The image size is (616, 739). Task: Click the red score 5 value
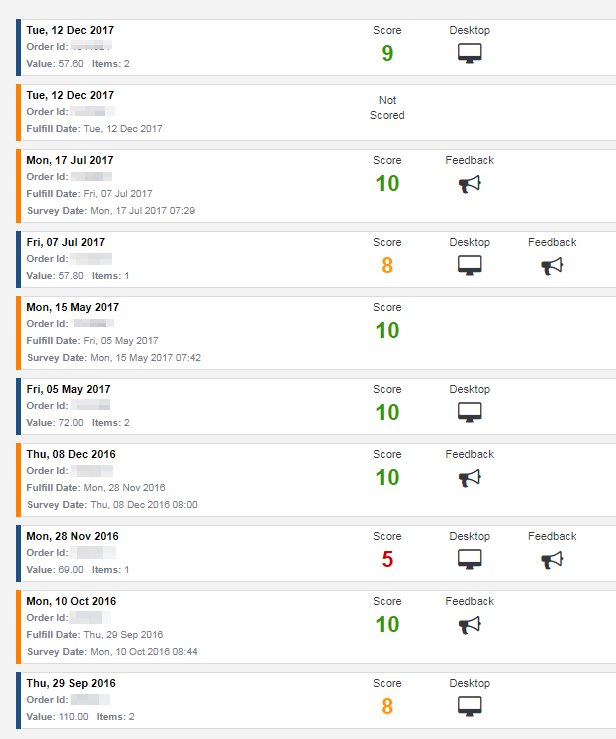coord(387,559)
